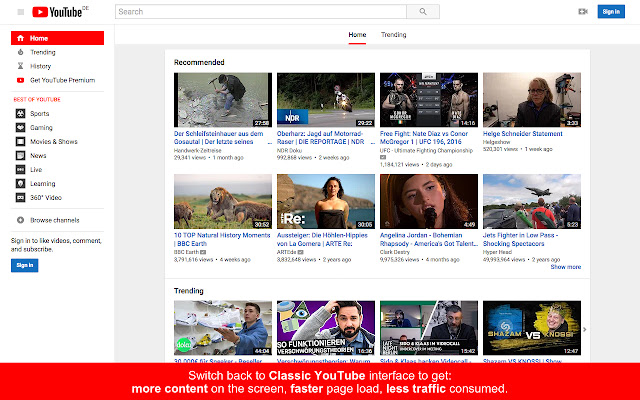
Task: Click the History hourglass icon
Action: click(x=20, y=66)
